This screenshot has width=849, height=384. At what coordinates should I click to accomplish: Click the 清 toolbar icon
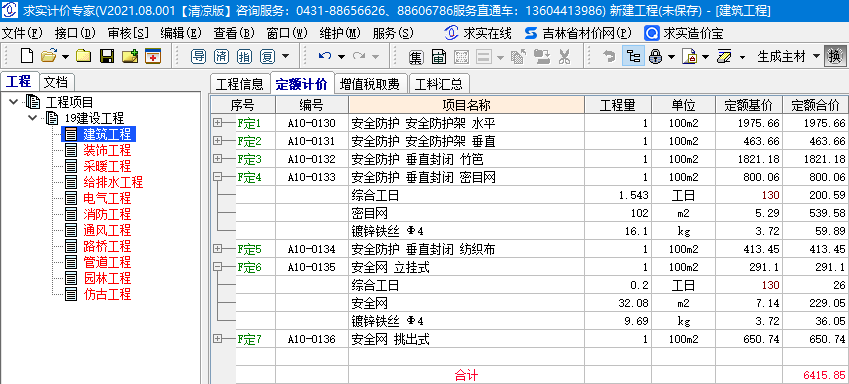(221, 56)
